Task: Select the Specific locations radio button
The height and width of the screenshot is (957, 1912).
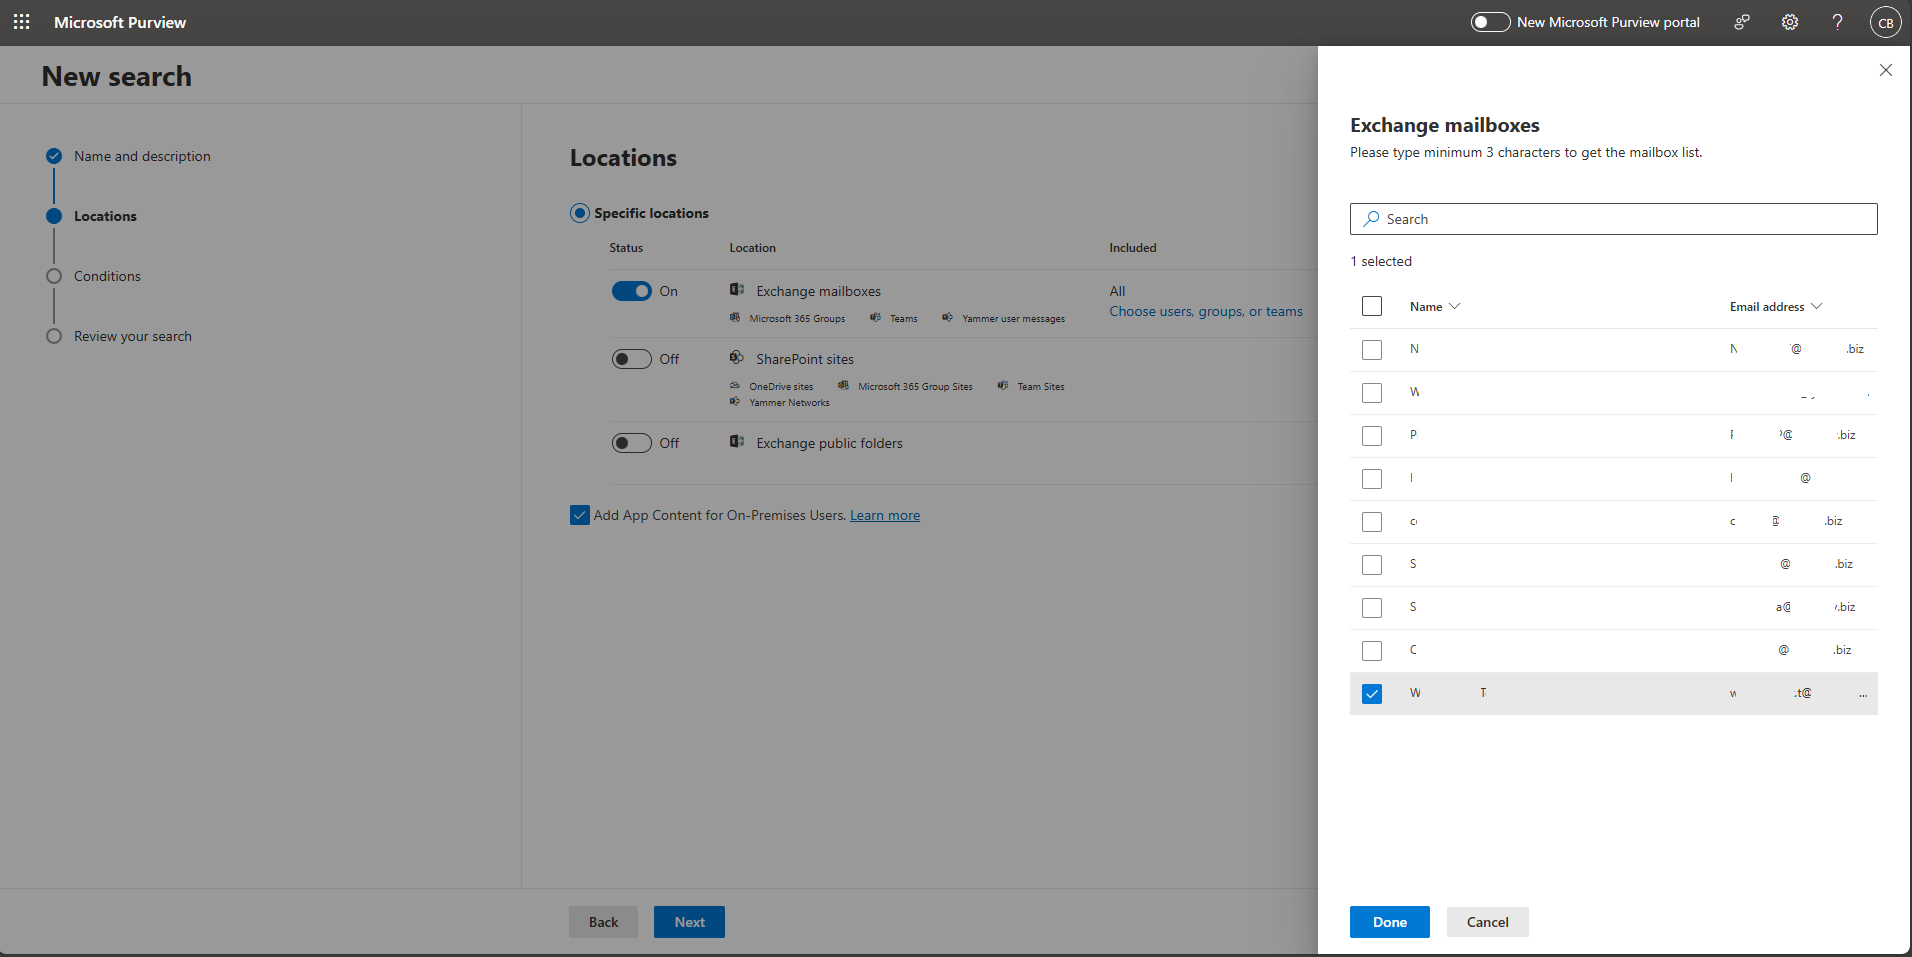Action: [x=580, y=213]
